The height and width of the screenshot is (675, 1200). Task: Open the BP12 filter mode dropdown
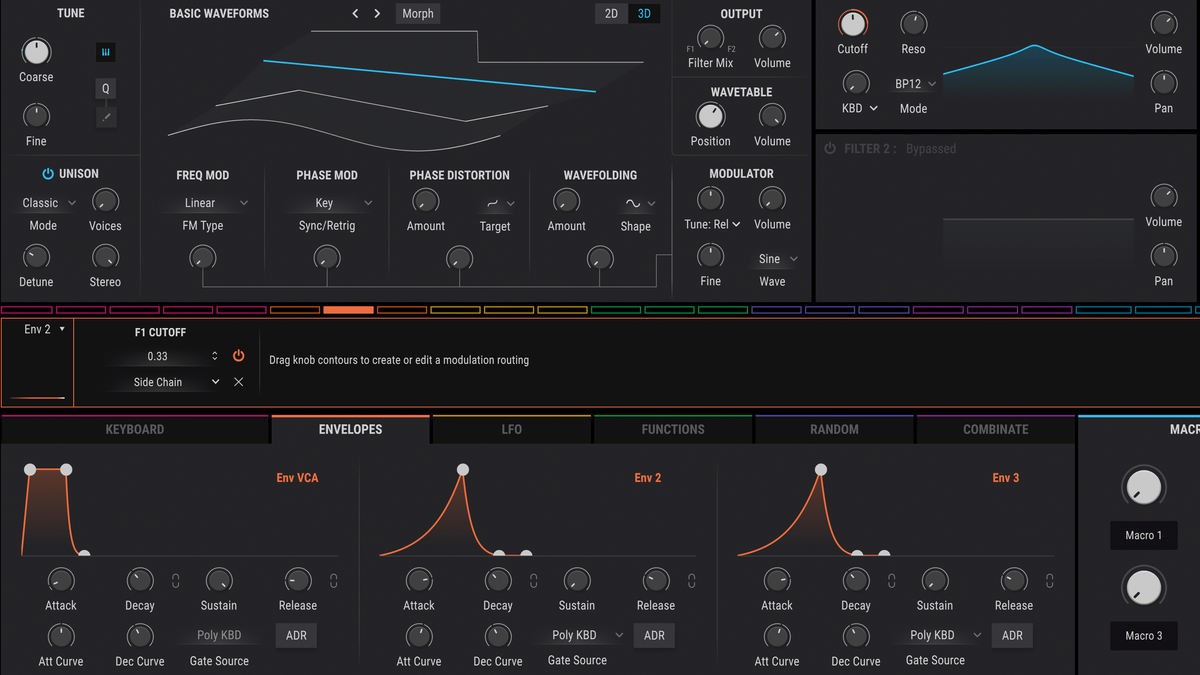[x=913, y=83]
